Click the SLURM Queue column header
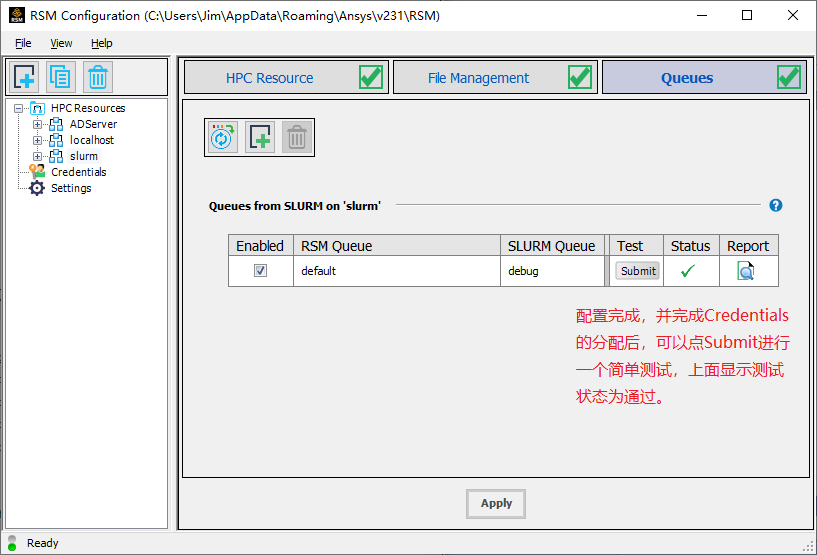 [552, 245]
